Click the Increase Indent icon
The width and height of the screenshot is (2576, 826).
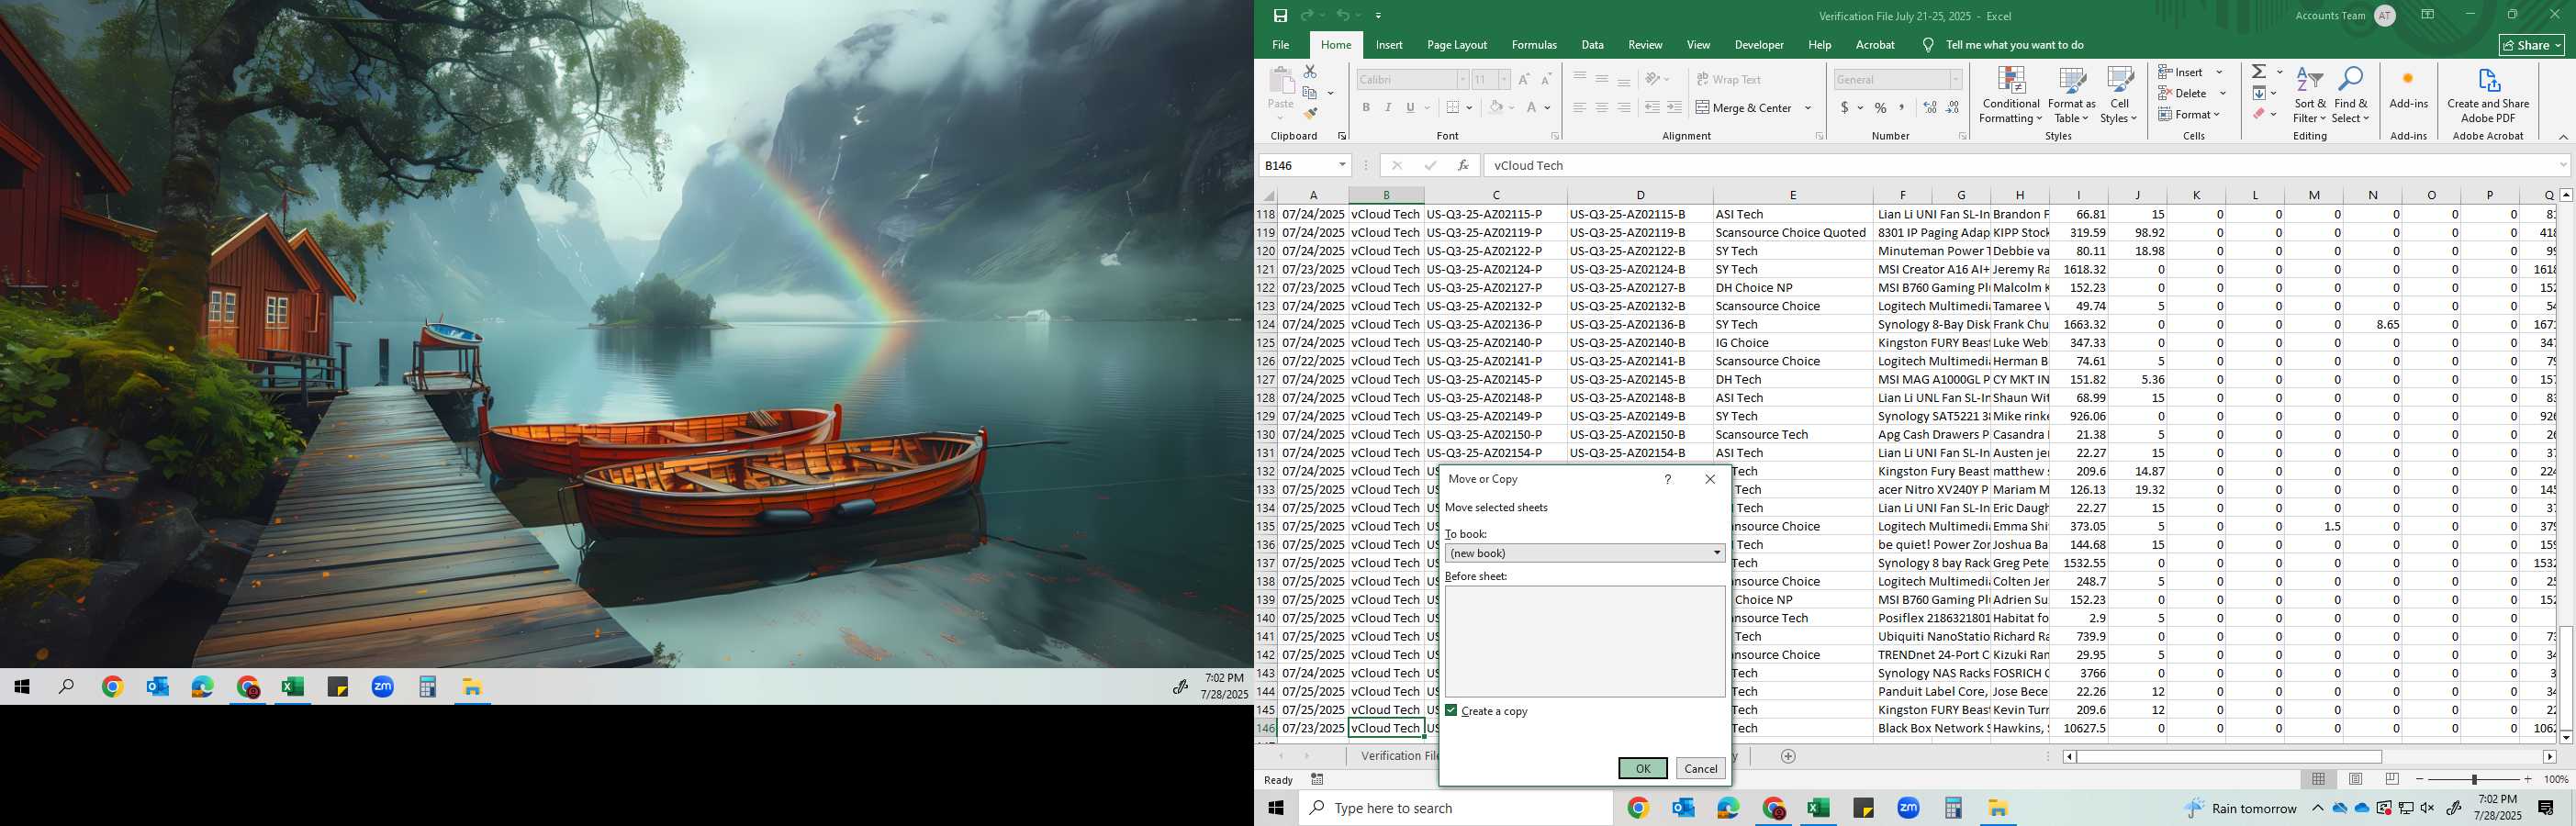point(1675,108)
